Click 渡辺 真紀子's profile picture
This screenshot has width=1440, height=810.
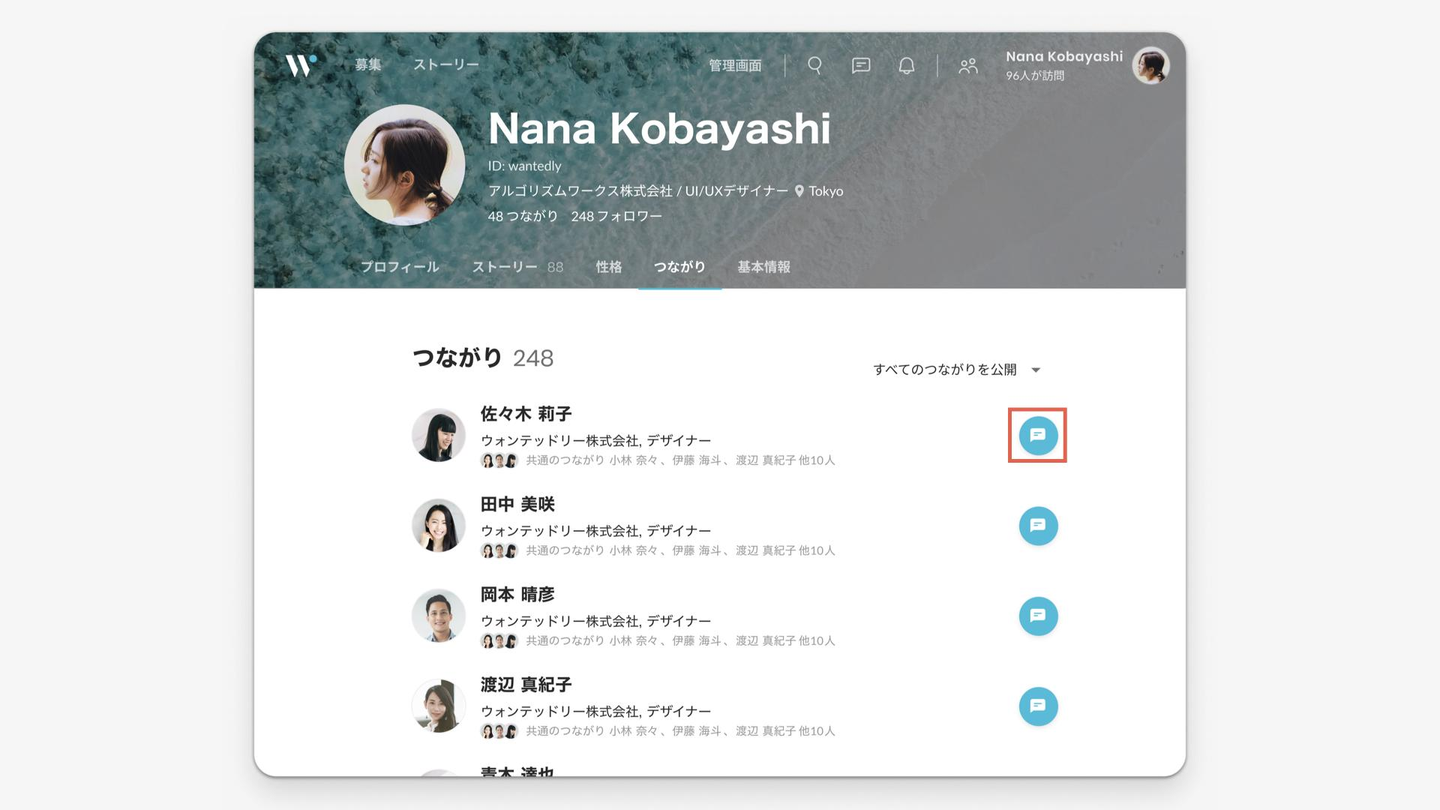pyautogui.click(x=439, y=705)
